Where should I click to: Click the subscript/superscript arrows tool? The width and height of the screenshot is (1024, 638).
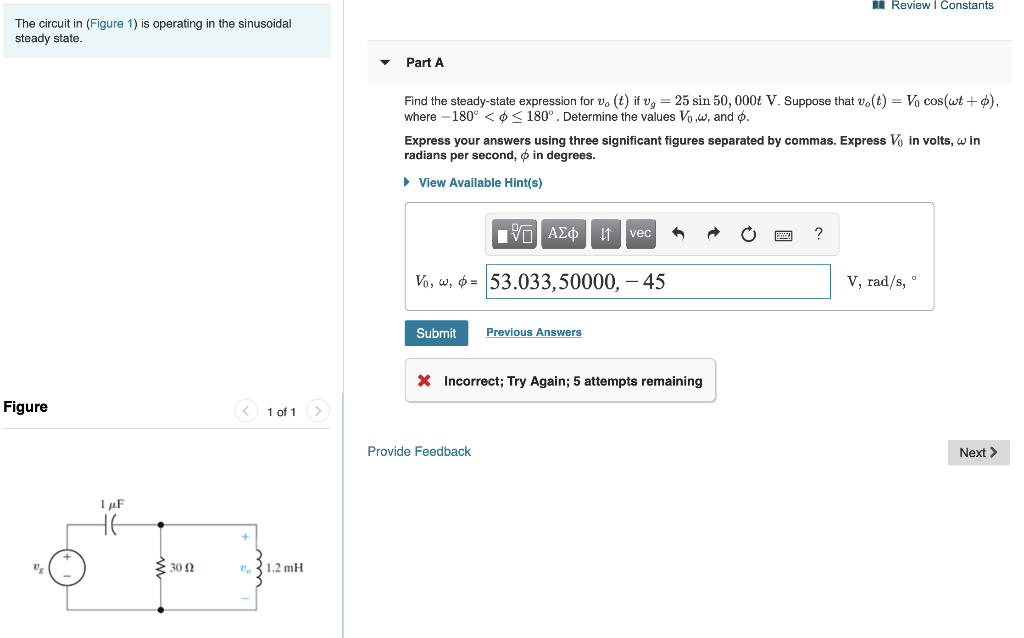coord(605,234)
